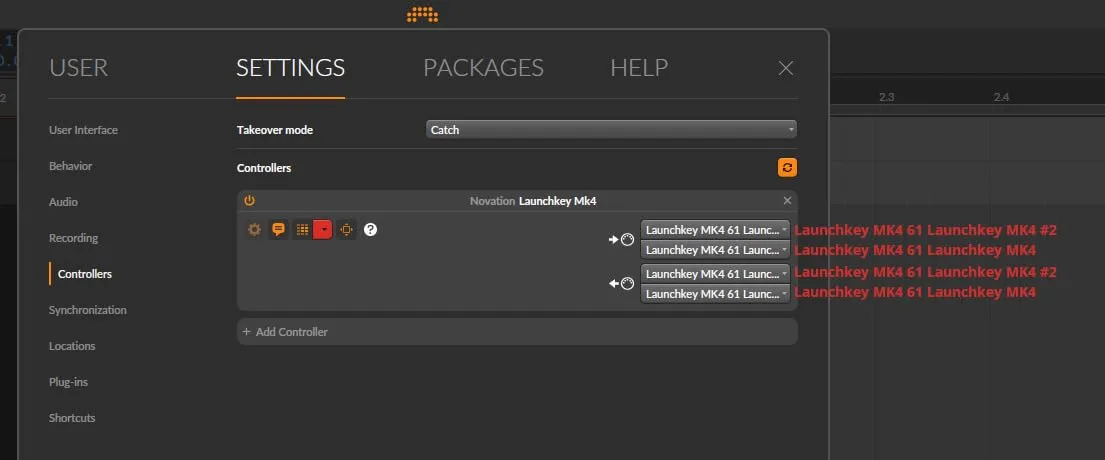Open the Takeover mode dropdown
Image resolution: width=1105 pixels, height=460 pixels.
coord(610,130)
